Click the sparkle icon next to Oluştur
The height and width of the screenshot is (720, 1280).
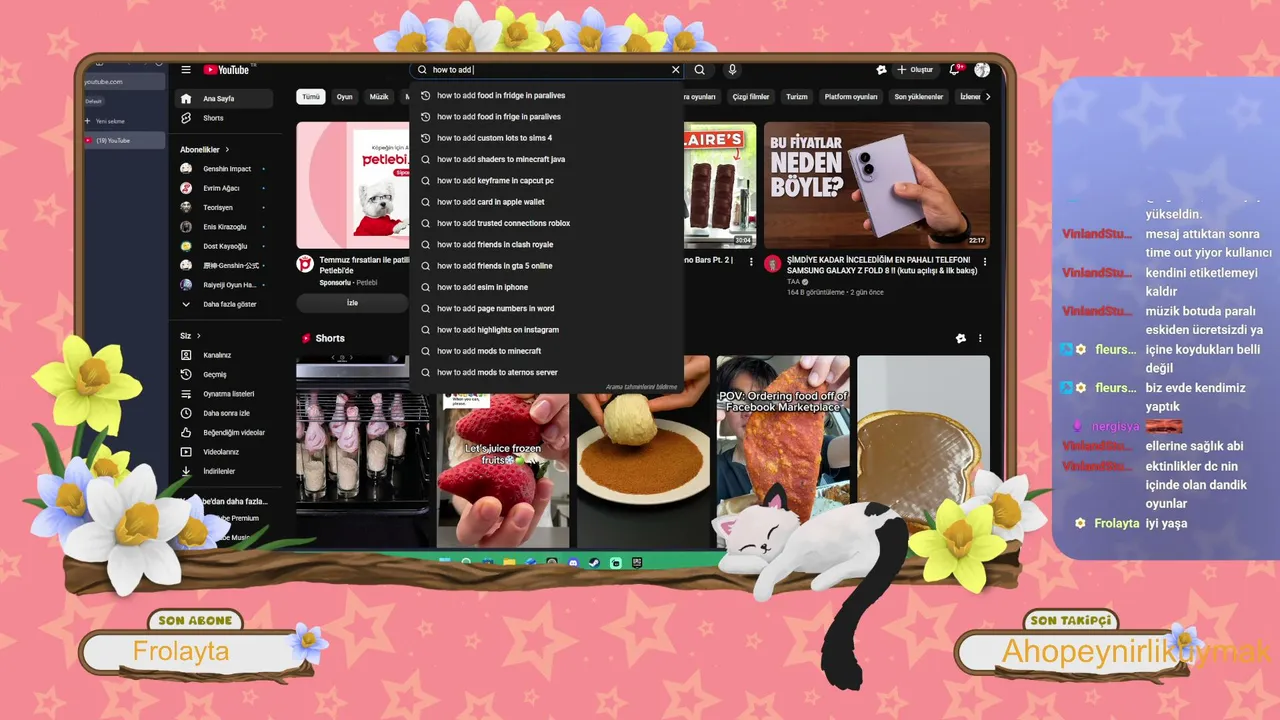click(881, 70)
